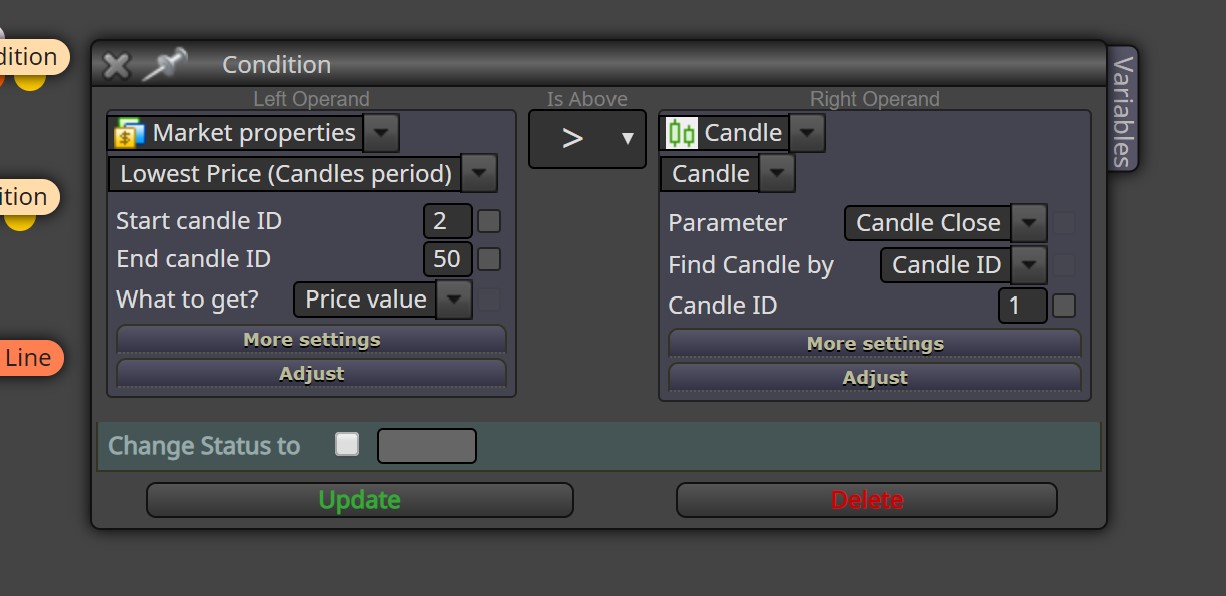Expand More settings in Left Operand
1226x596 pixels.
(x=312, y=340)
